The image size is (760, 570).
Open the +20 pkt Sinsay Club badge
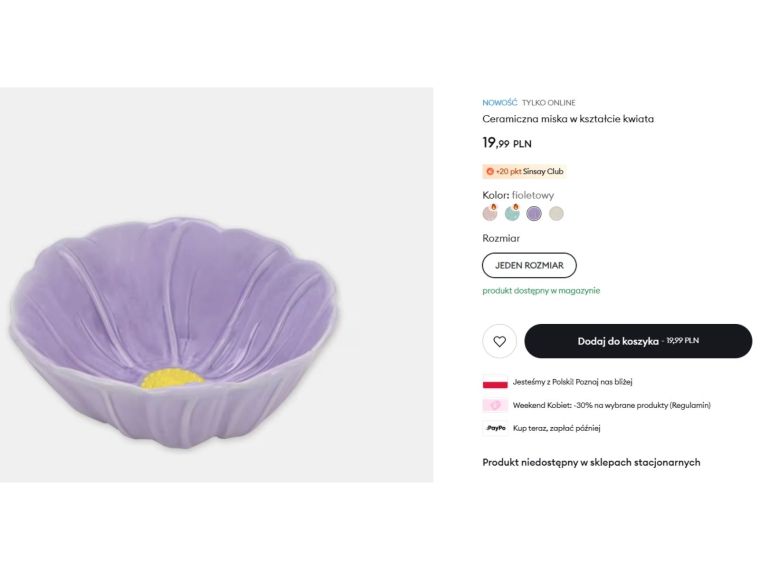coord(524,171)
